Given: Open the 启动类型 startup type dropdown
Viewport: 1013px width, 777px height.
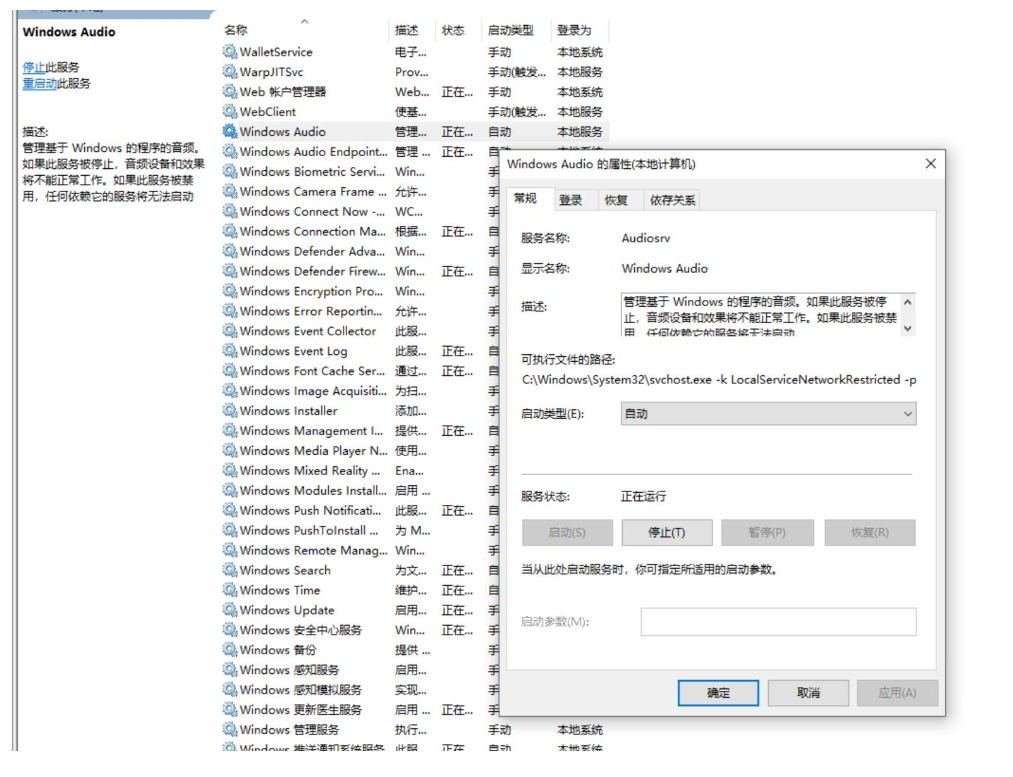Looking at the screenshot, I should (767, 414).
